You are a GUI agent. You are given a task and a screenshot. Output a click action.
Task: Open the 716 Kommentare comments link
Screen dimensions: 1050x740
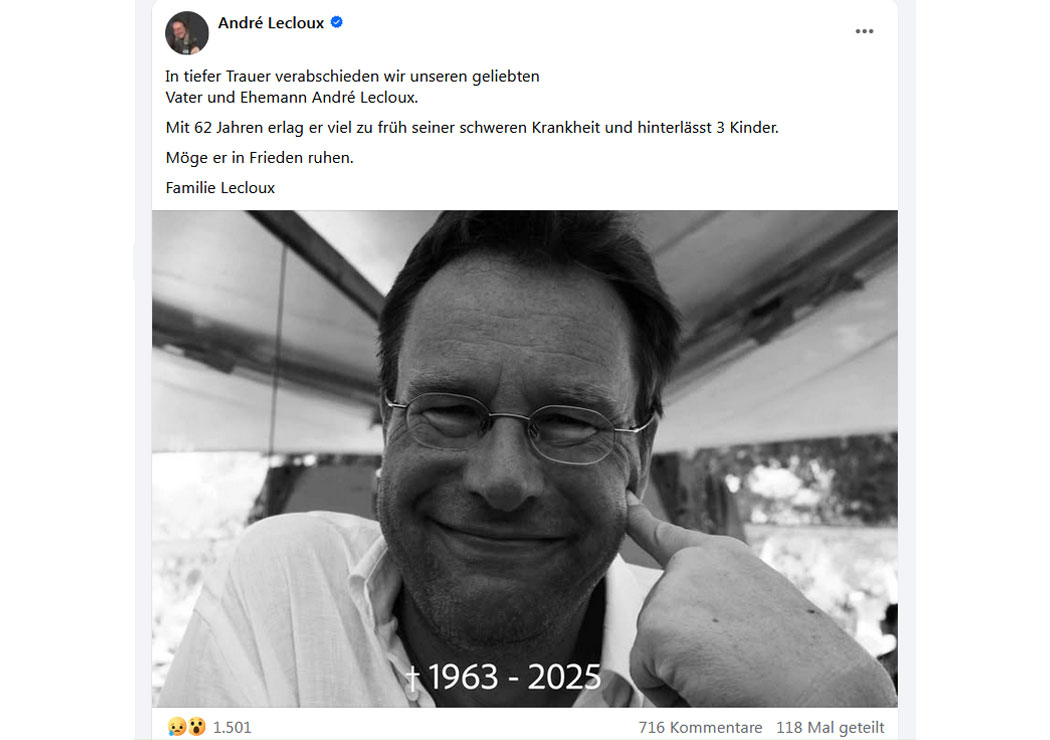click(700, 727)
